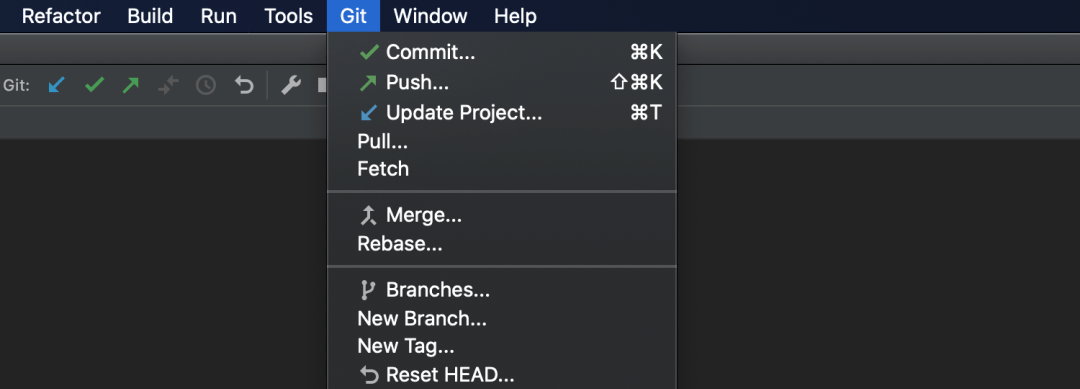Click the green Push arrow in Git toolbar
Viewport: 1080px width, 389px height.
[130, 85]
